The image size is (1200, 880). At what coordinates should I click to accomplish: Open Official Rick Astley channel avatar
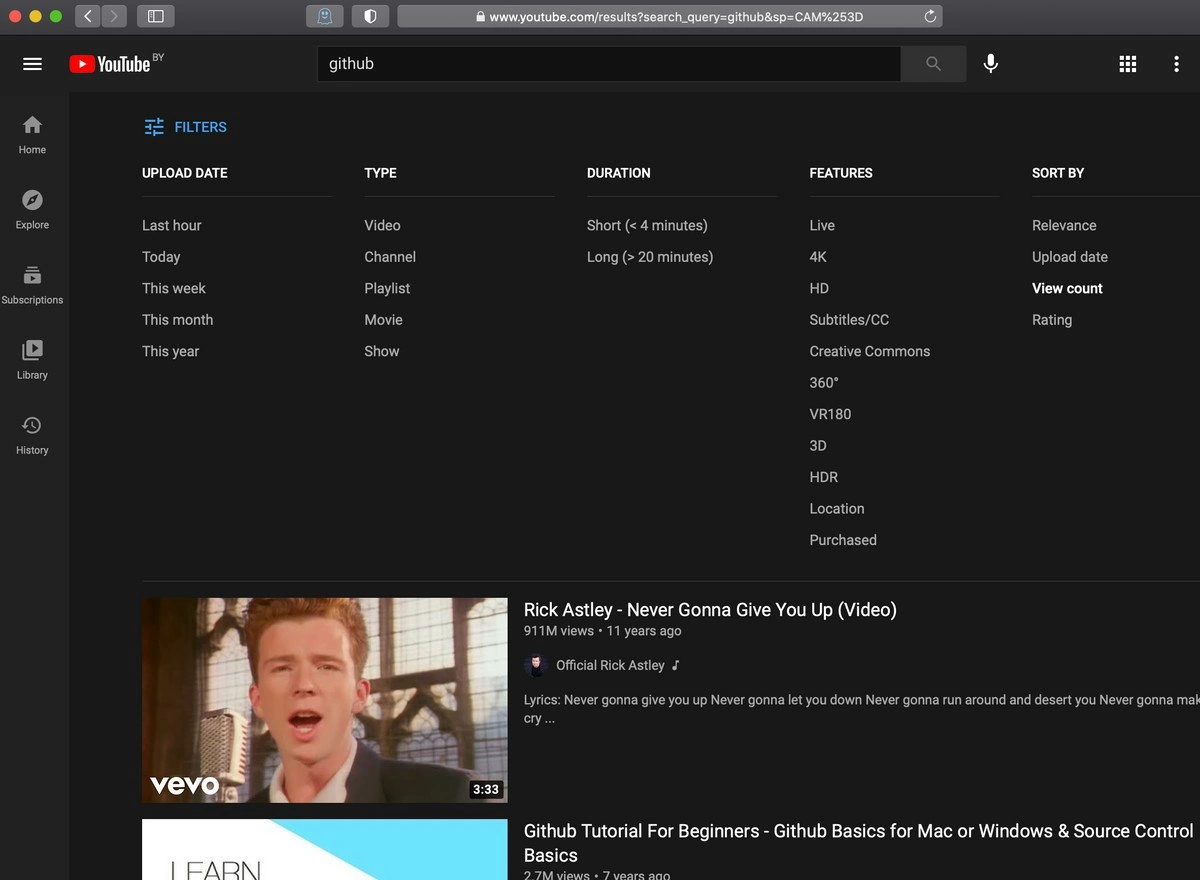pos(536,665)
